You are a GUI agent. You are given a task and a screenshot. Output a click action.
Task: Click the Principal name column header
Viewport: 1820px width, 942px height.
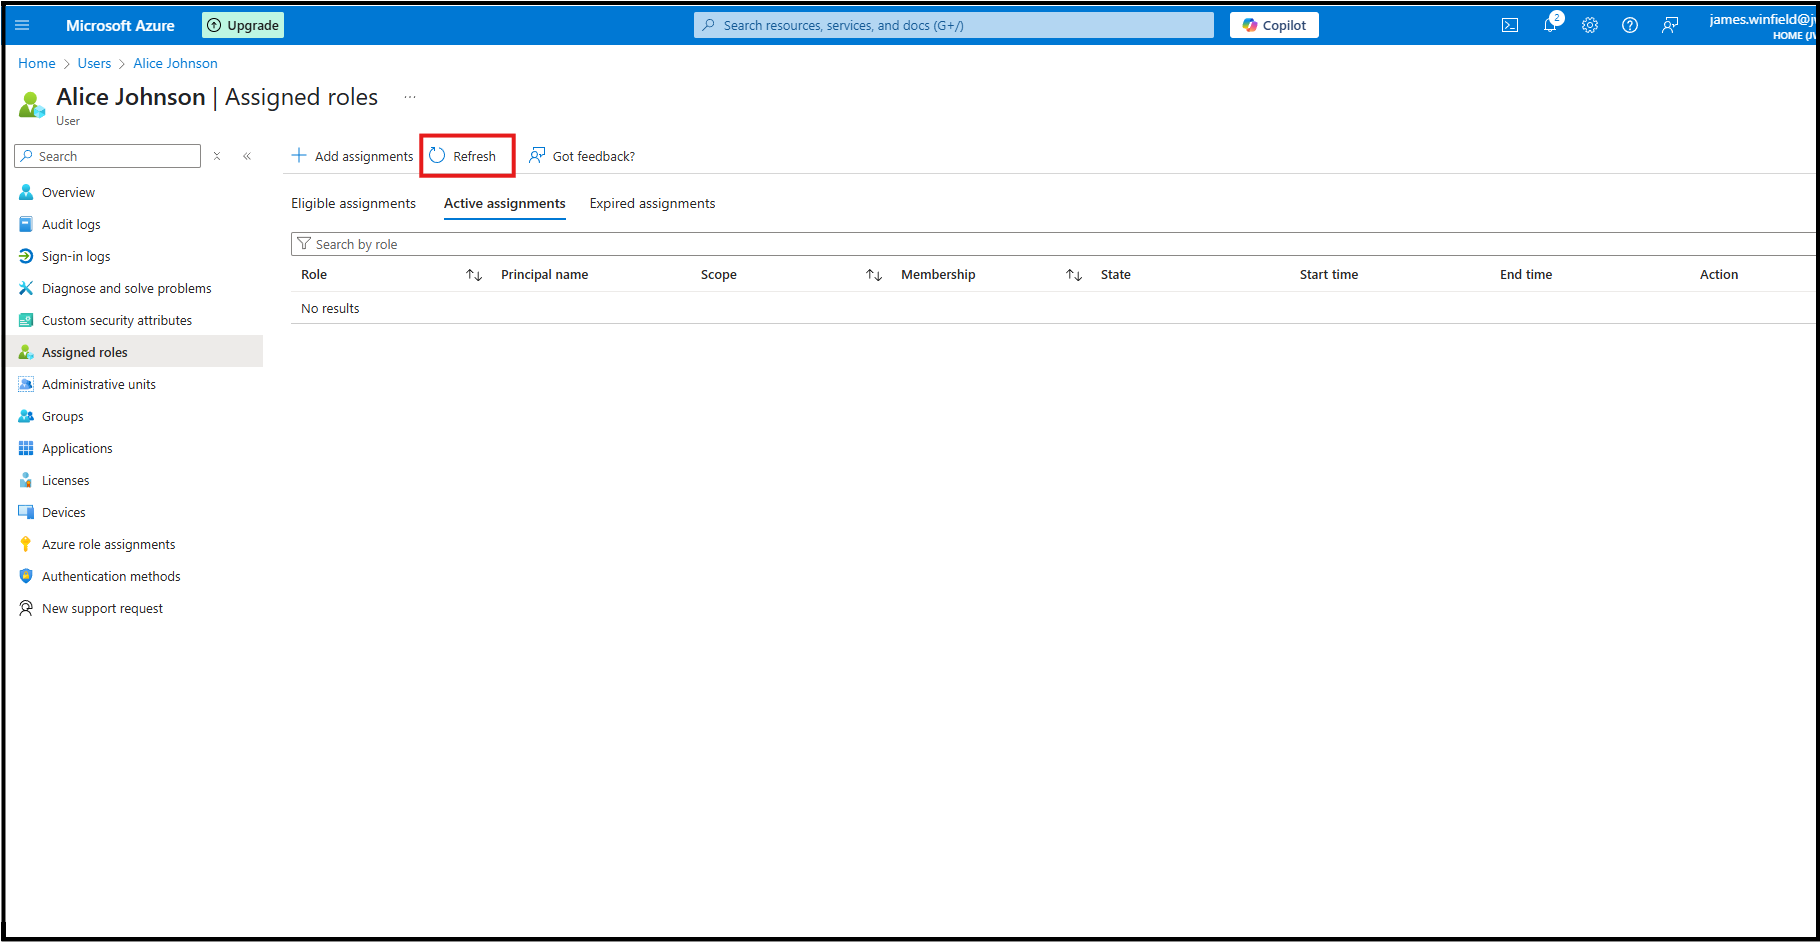point(544,275)
